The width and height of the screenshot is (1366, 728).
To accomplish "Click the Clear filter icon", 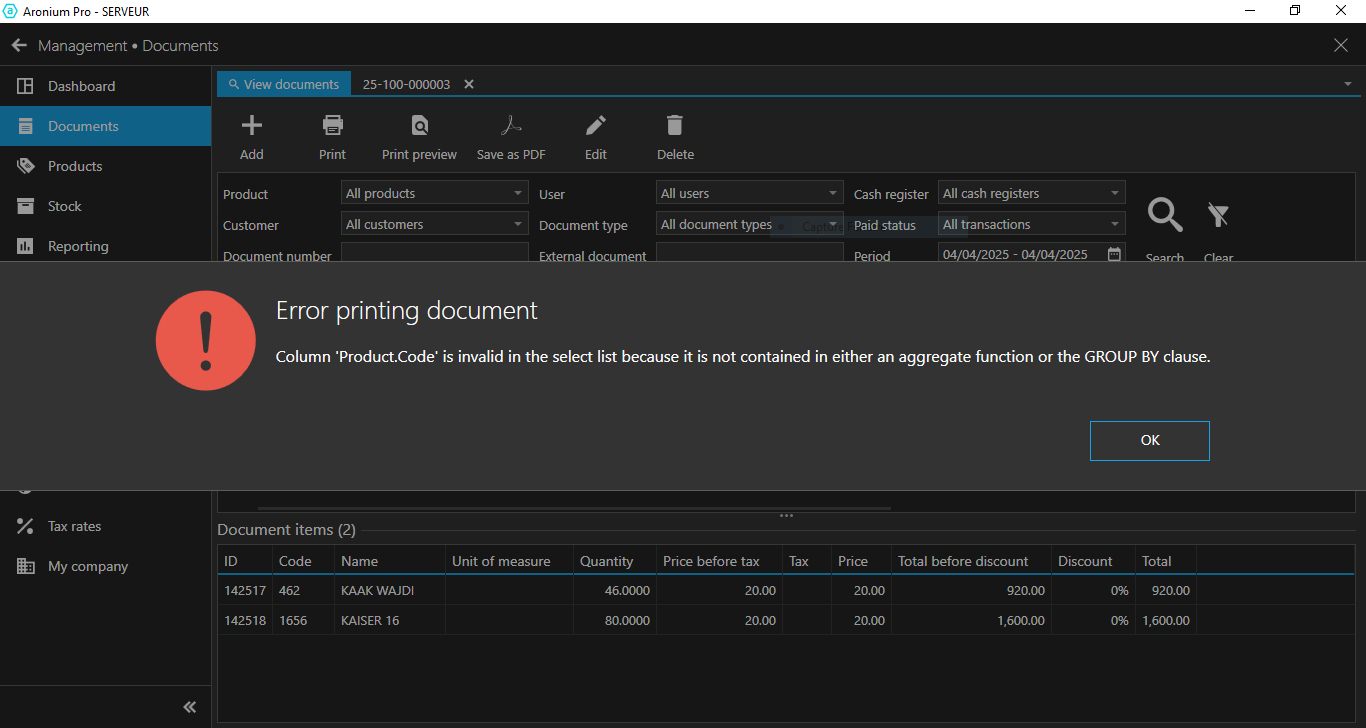I will [1218, 215].
